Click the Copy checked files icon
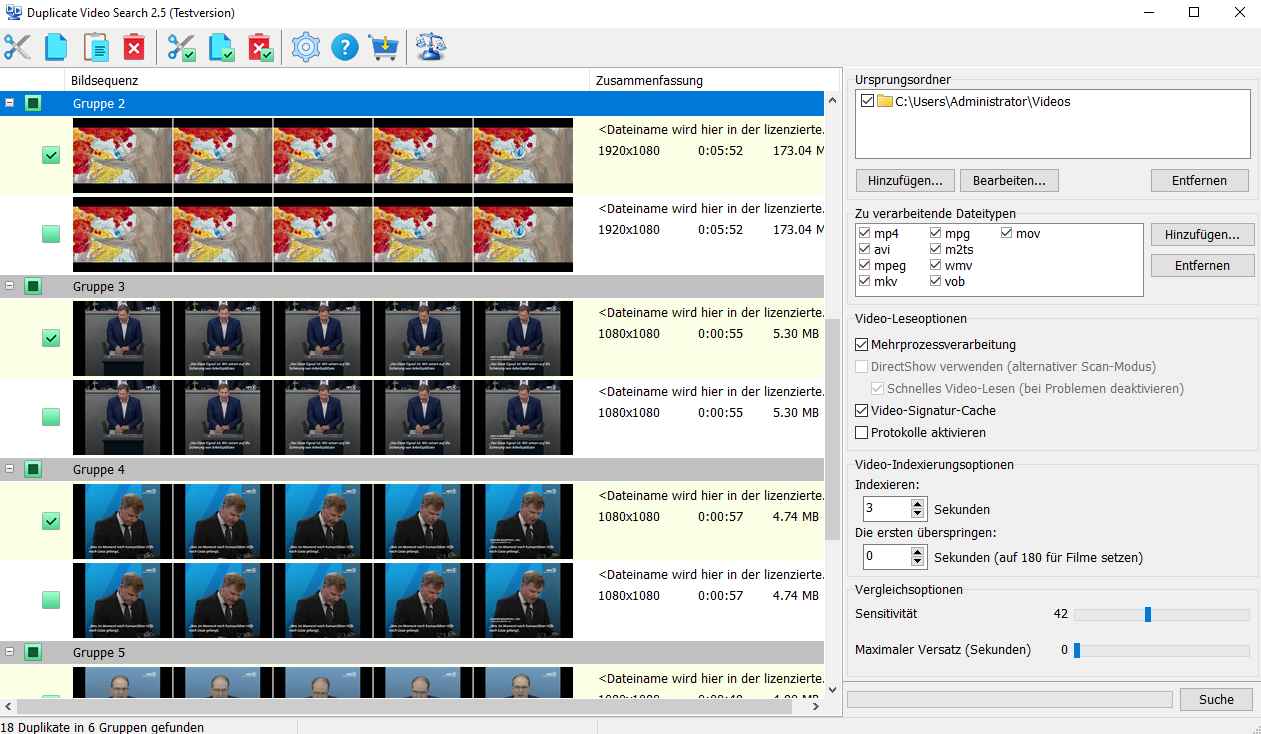The image size is (1261, 734). [x=221, y=46]
